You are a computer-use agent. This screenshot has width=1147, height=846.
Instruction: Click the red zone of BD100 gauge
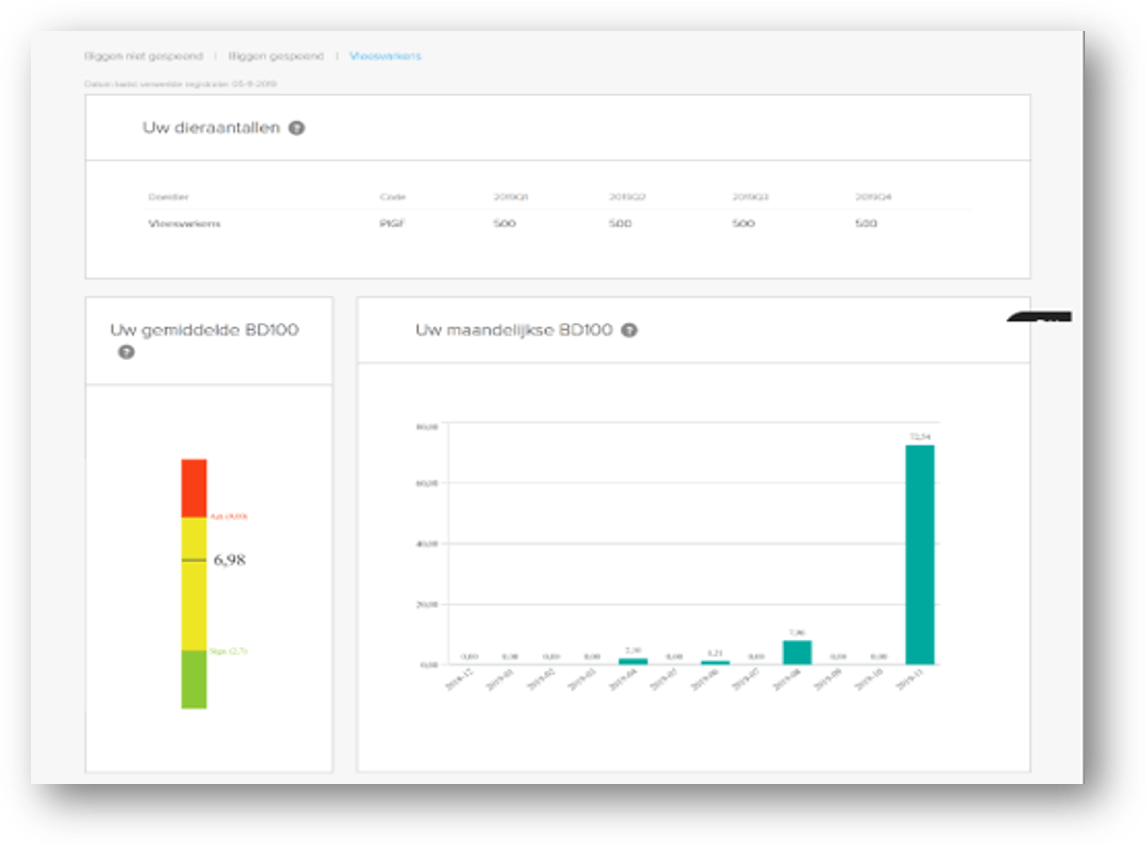(194, 487)
